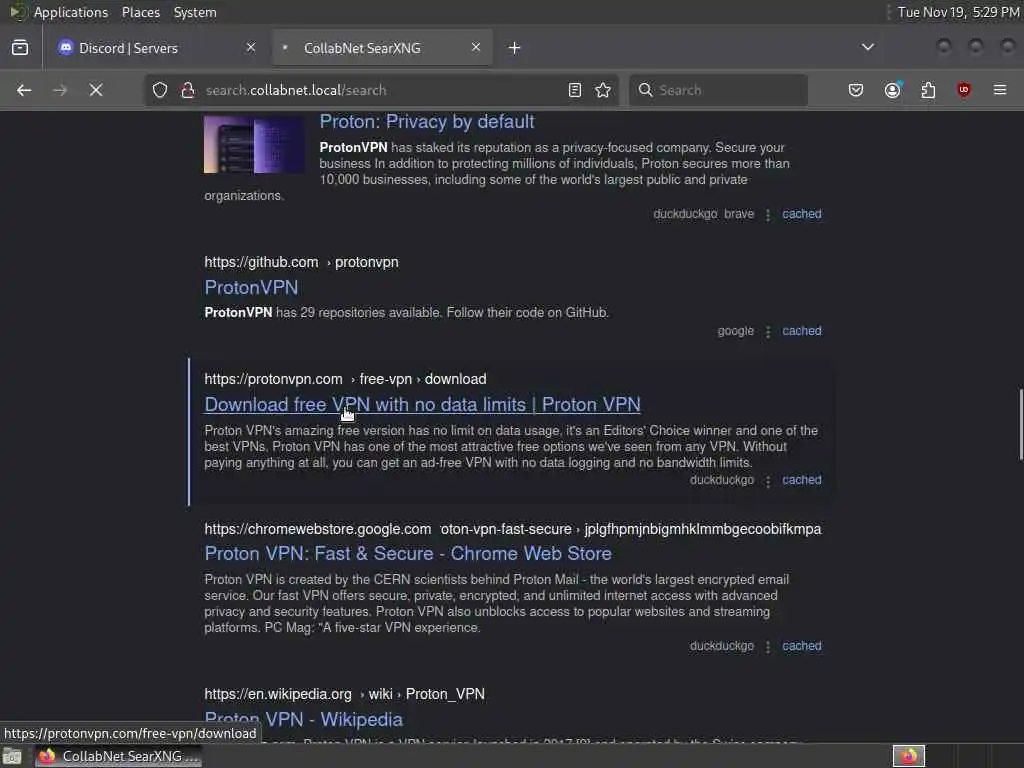Image resolution: width=1024 pixels, height=768 pixels.
Task: Expand options dots beside google engine label
Action: tap(768, 332)
